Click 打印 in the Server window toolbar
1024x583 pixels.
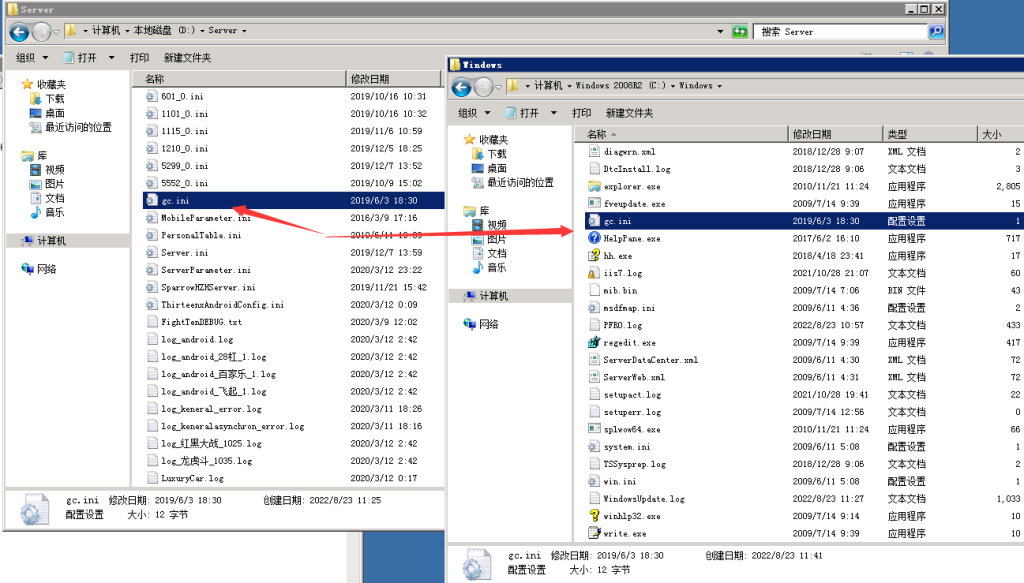(x=139, y=58)
